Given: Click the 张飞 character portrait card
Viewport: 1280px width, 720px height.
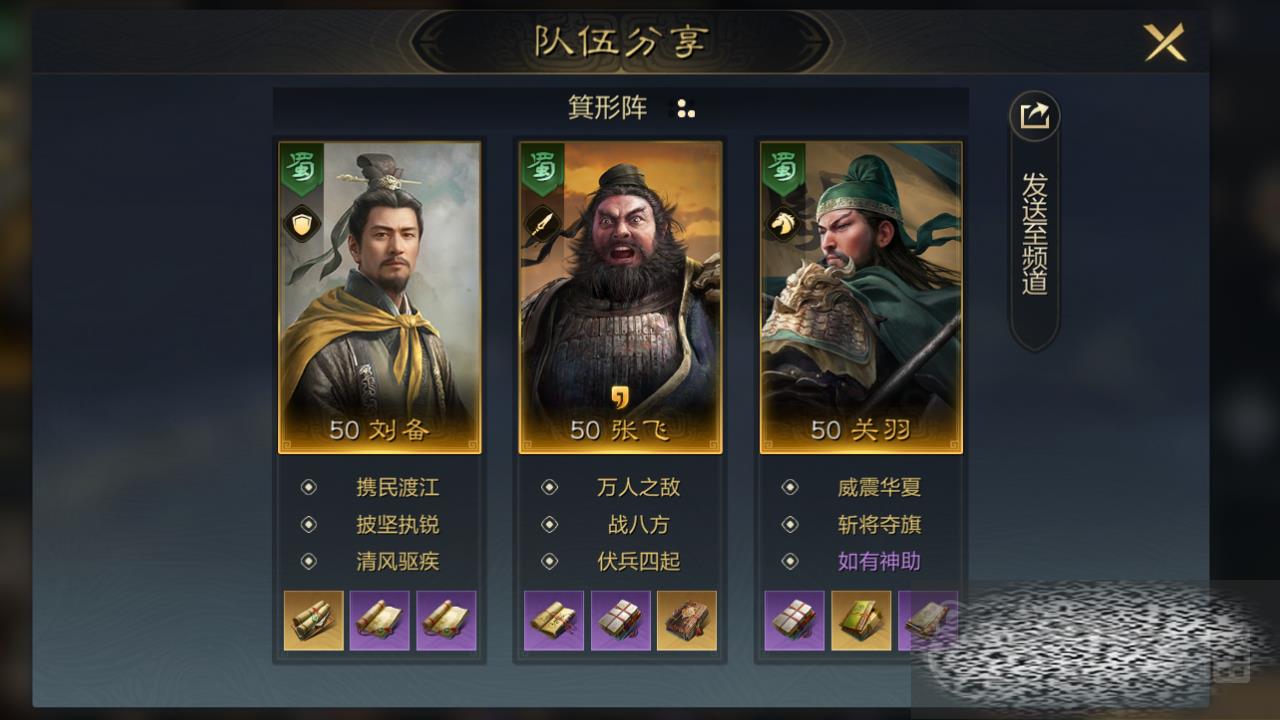Looking at the screenshot, I should pyautogui.click(x=621, y=297).
